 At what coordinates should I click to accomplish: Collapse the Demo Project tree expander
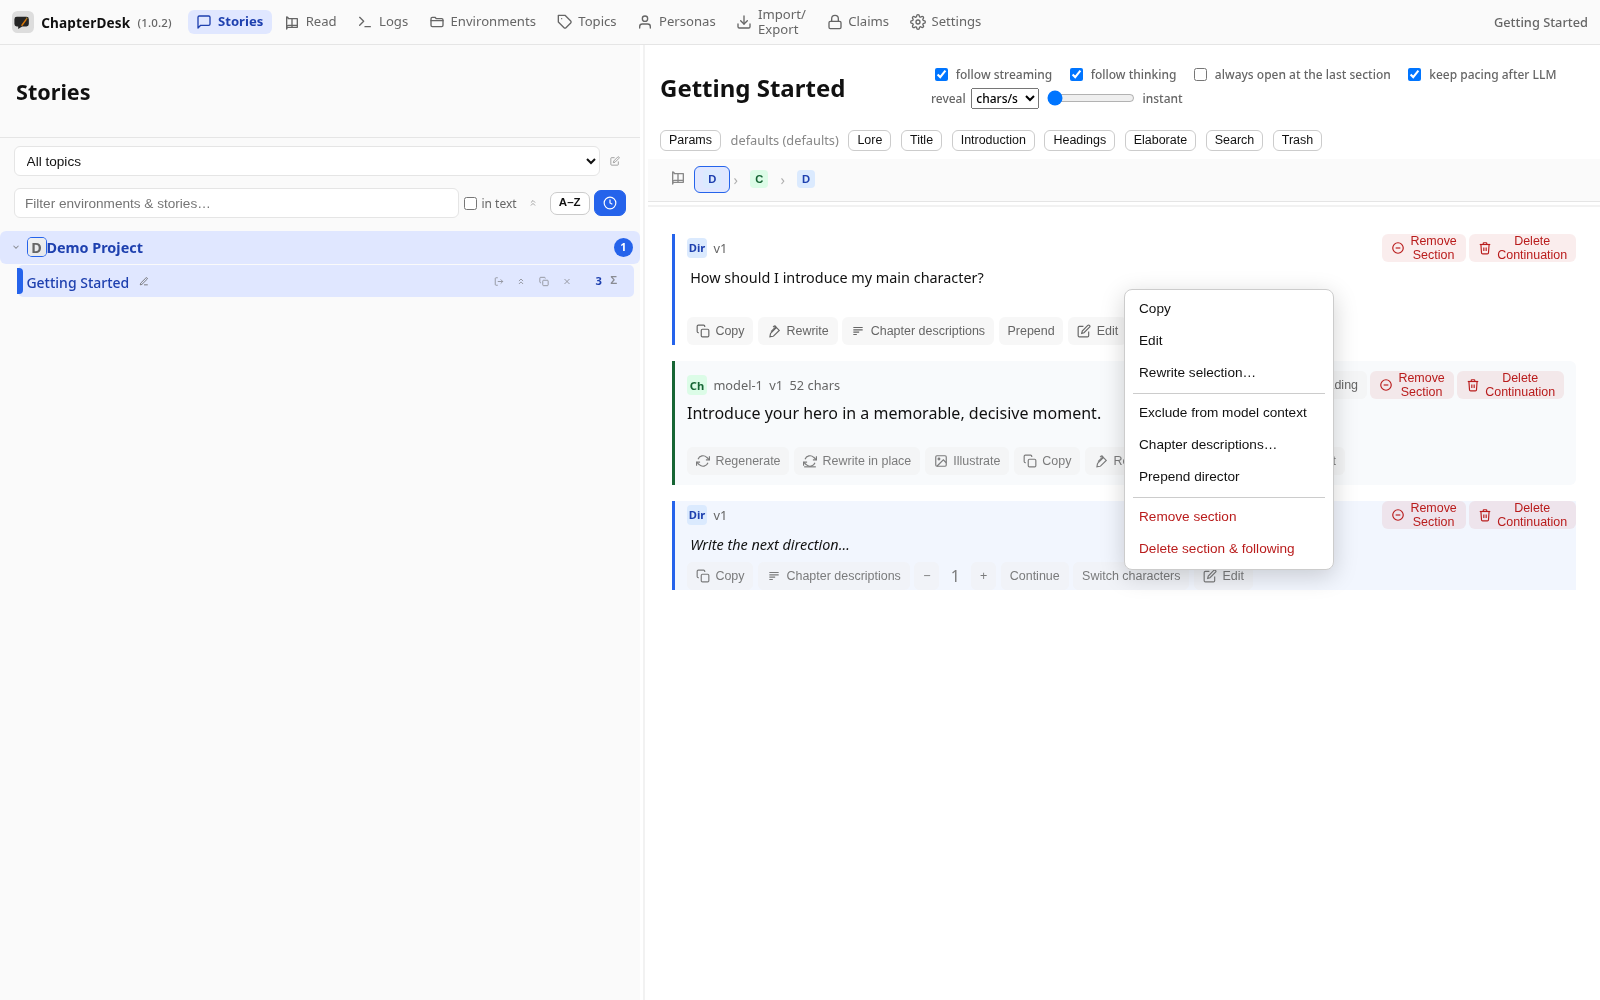pyautogui.click(x=16, y=247)
